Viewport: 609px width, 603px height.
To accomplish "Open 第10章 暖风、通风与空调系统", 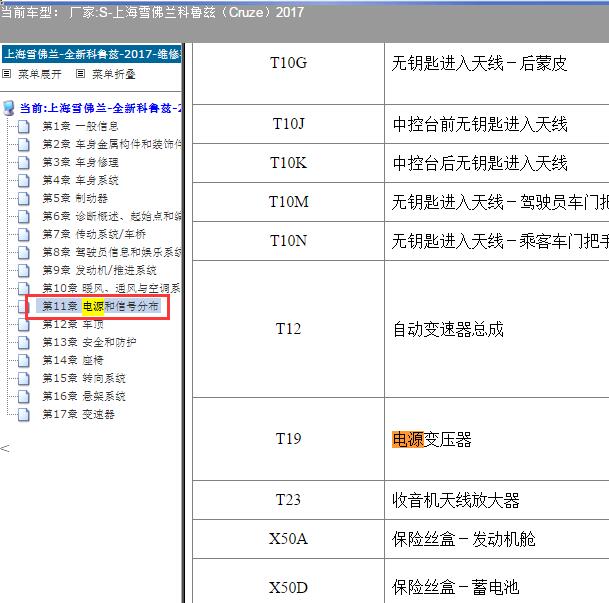I will 112,288.
